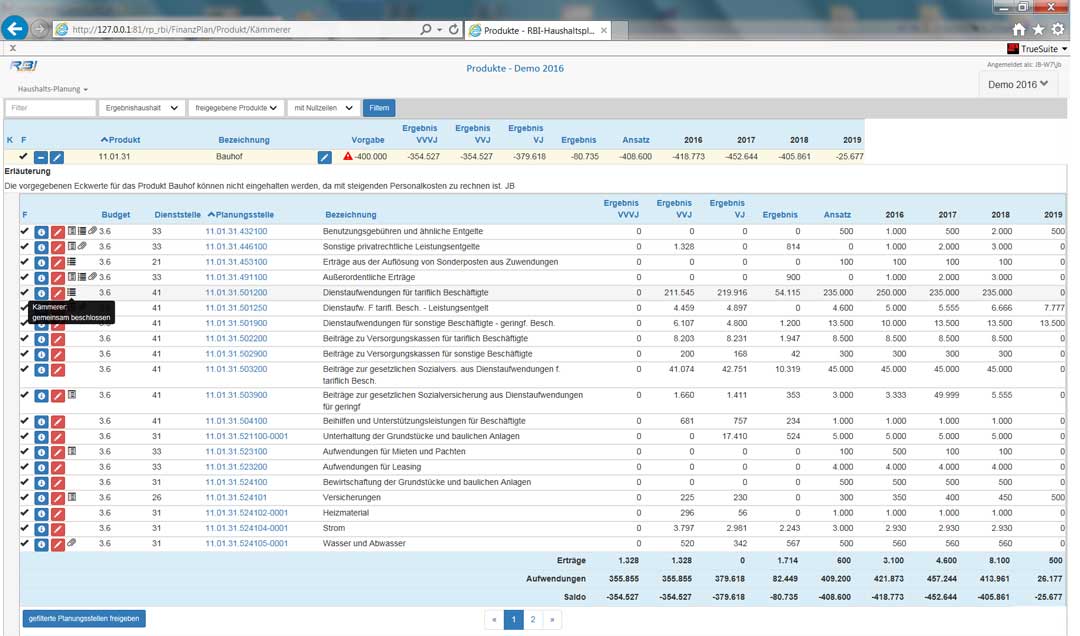
Task: Click document icon in row 11.01.31.523100
Action: click(72, 451)
